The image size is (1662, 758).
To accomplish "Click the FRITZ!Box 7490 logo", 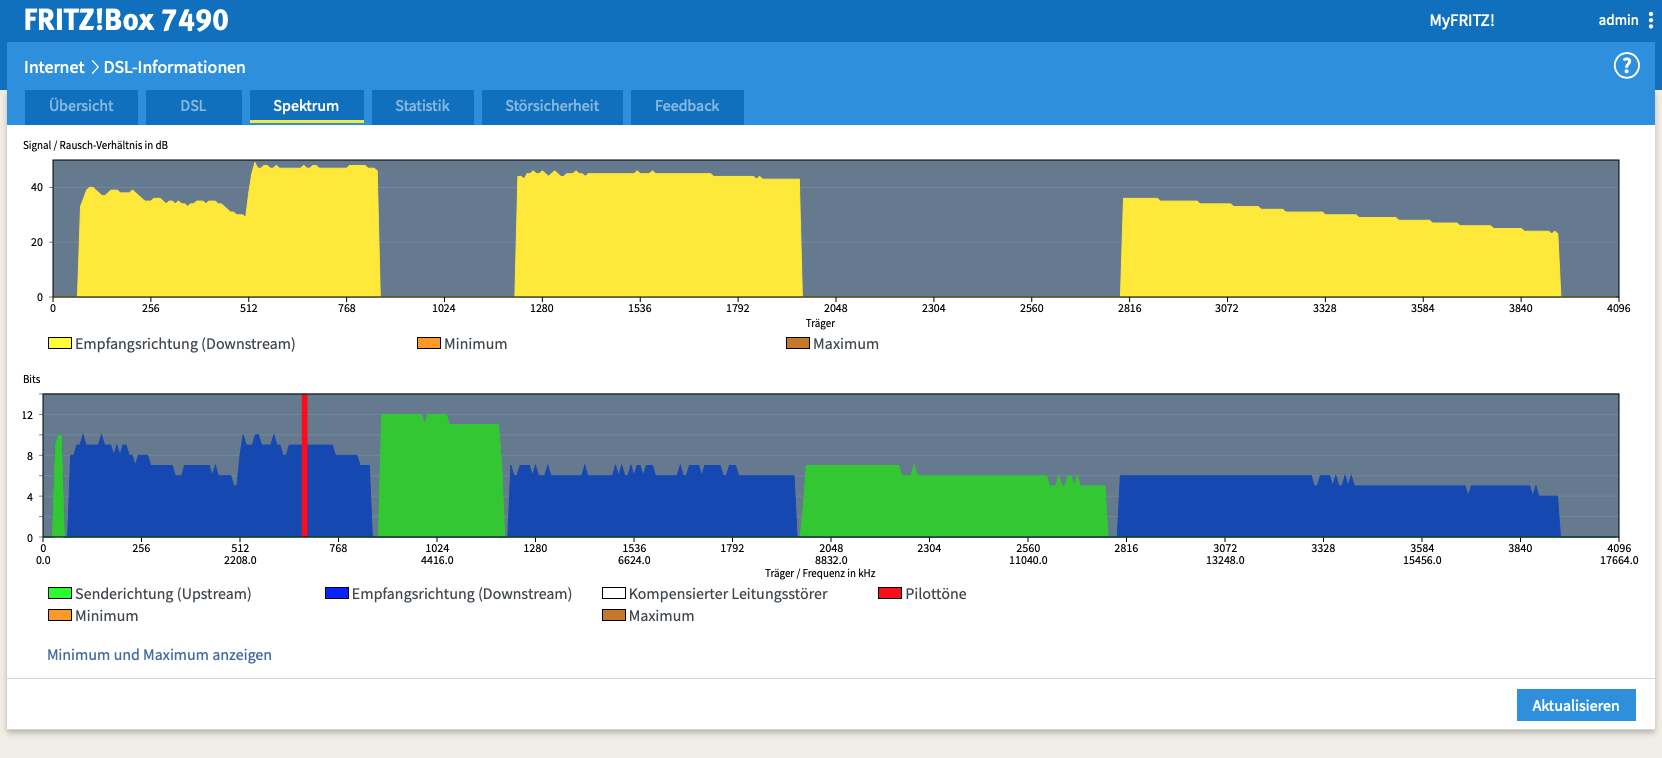I will (126, 20).
